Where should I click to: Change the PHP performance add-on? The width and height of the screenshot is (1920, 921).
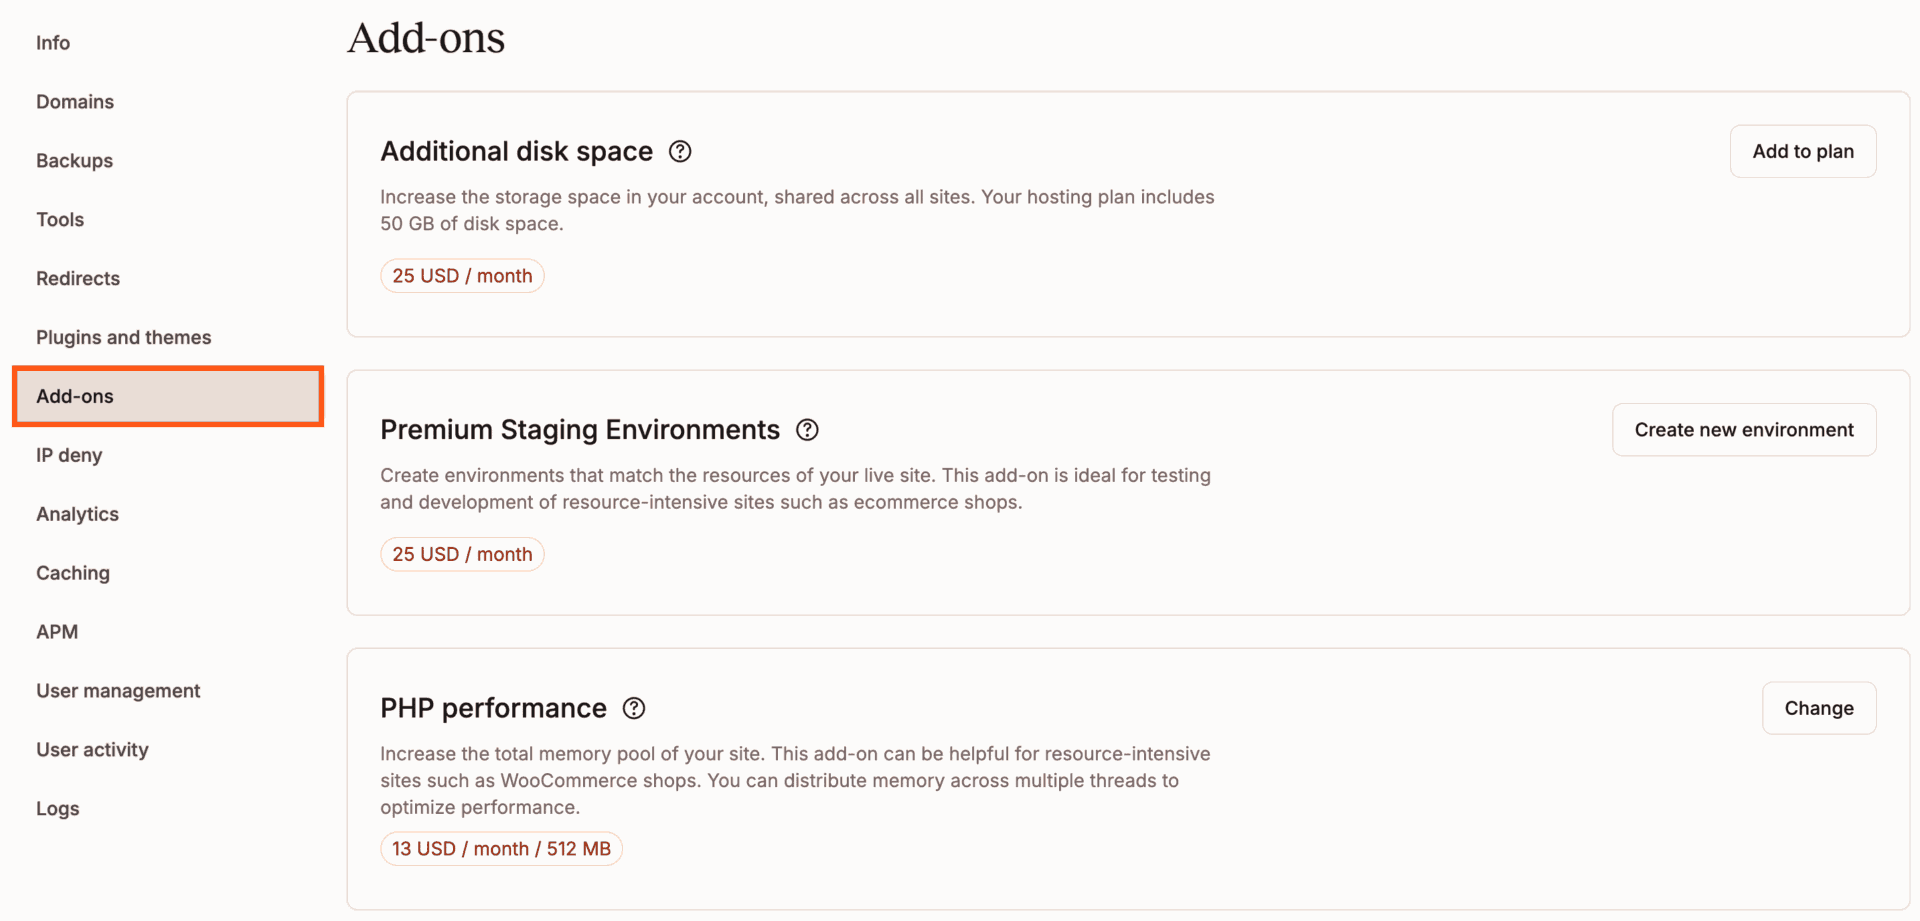(x=1818, y=708)
